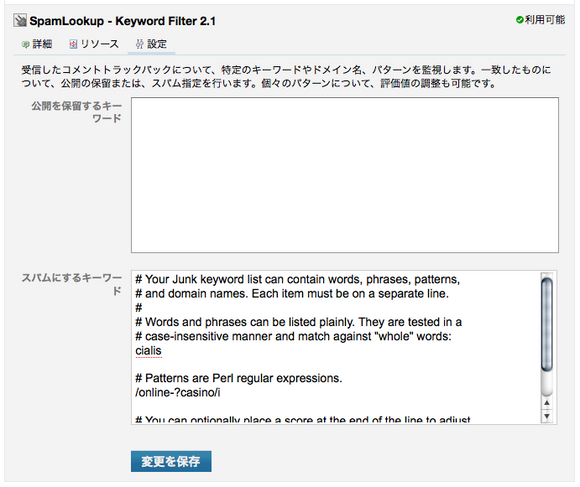Screen dimensions: 580x487
Task: Click the 利用可能 status label
Action: pyautogui.click(x=544, y=20)
